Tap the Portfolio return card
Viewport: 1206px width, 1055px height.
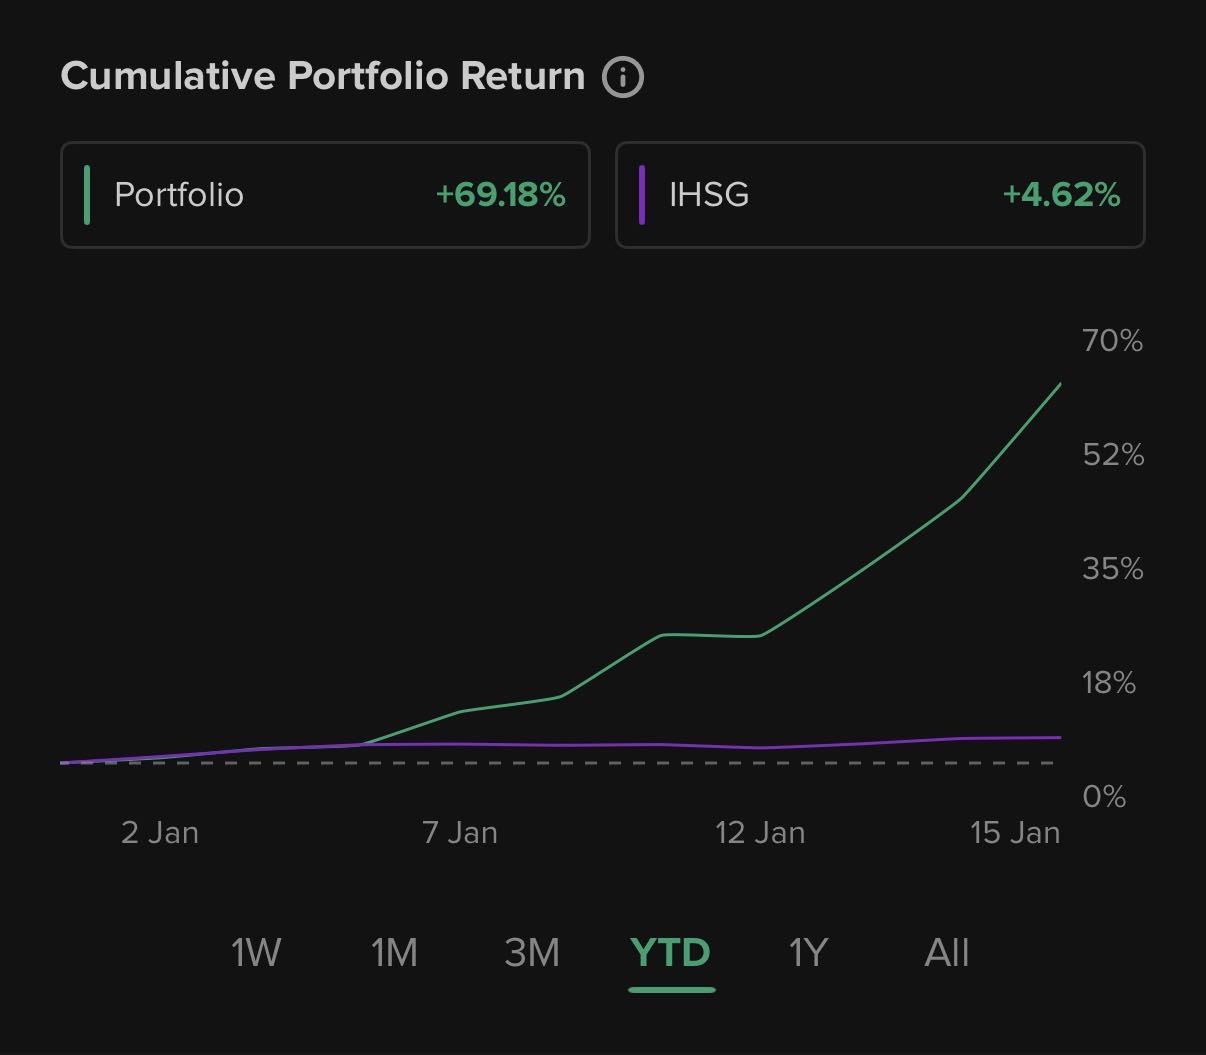tap(325, 195)
